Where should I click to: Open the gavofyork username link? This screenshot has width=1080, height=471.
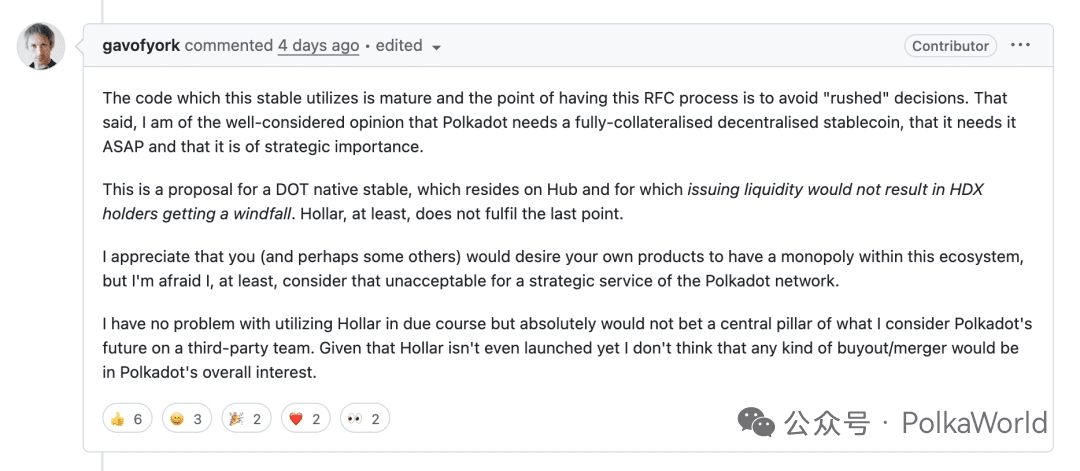[x=141, y=45]
